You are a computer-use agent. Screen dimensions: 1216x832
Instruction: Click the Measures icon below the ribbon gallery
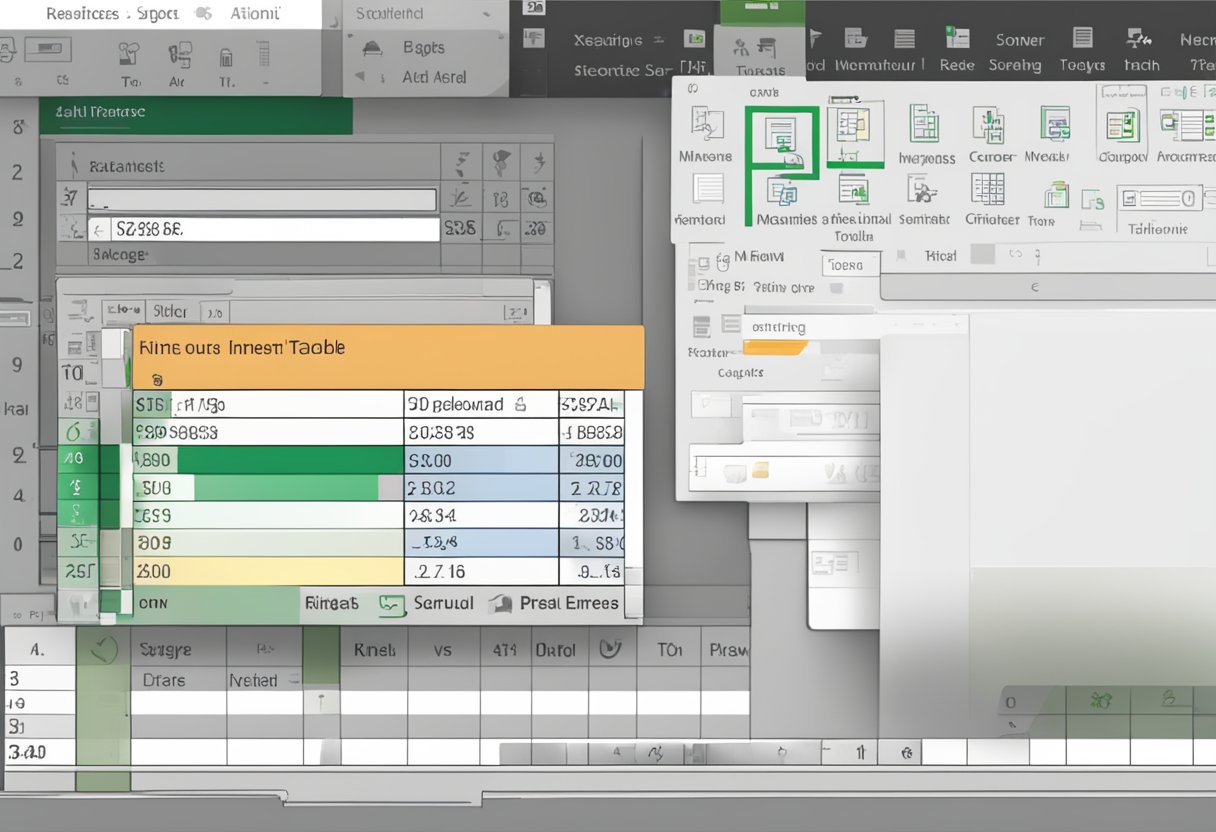[x=784, y=195]
